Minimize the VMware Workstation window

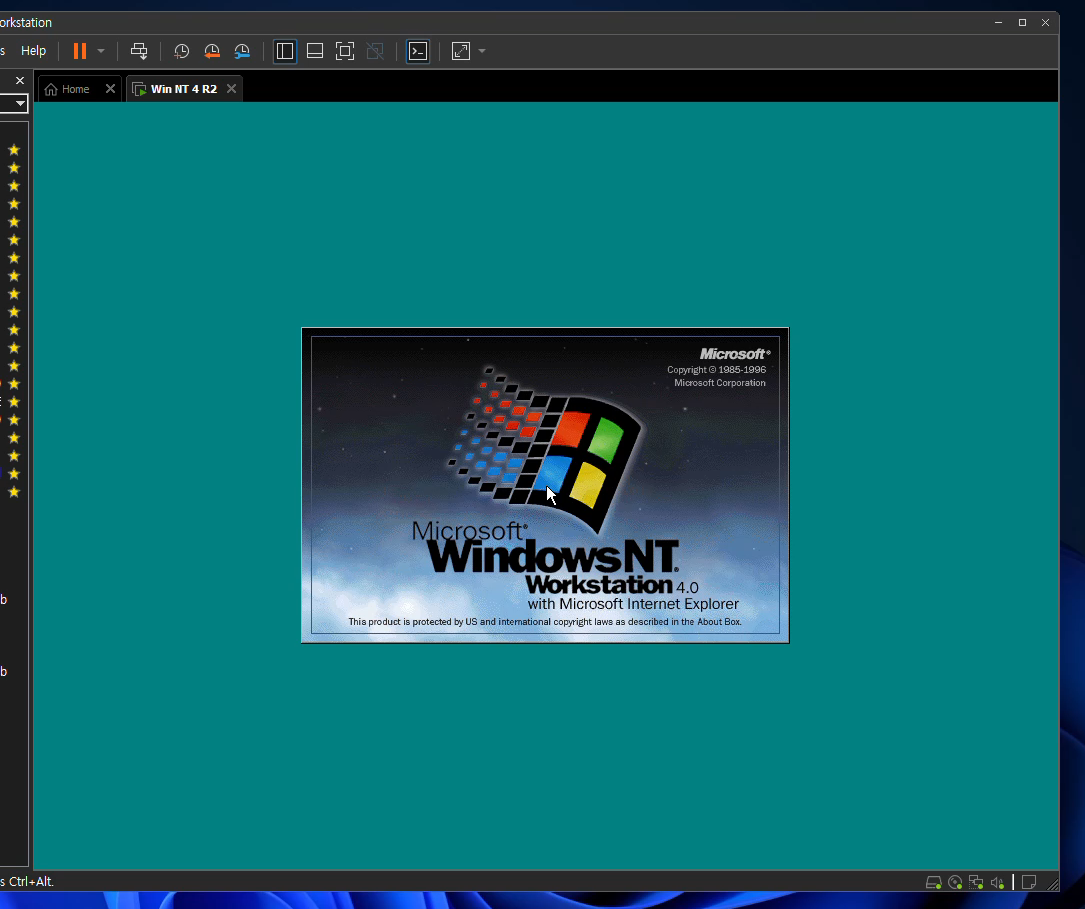pos(999,23)
